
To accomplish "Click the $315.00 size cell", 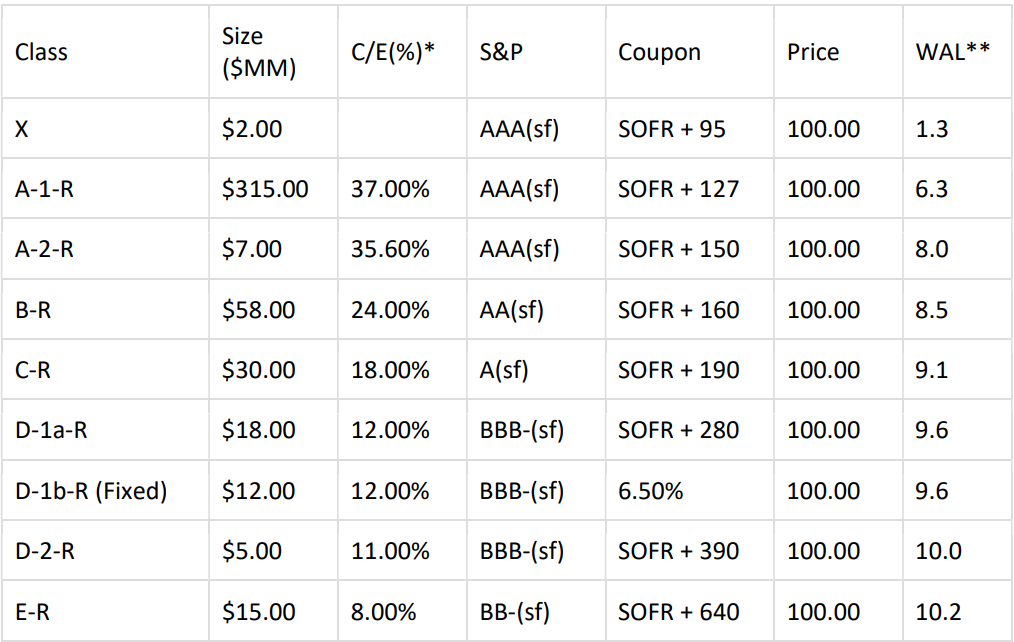I will [265, 189].
